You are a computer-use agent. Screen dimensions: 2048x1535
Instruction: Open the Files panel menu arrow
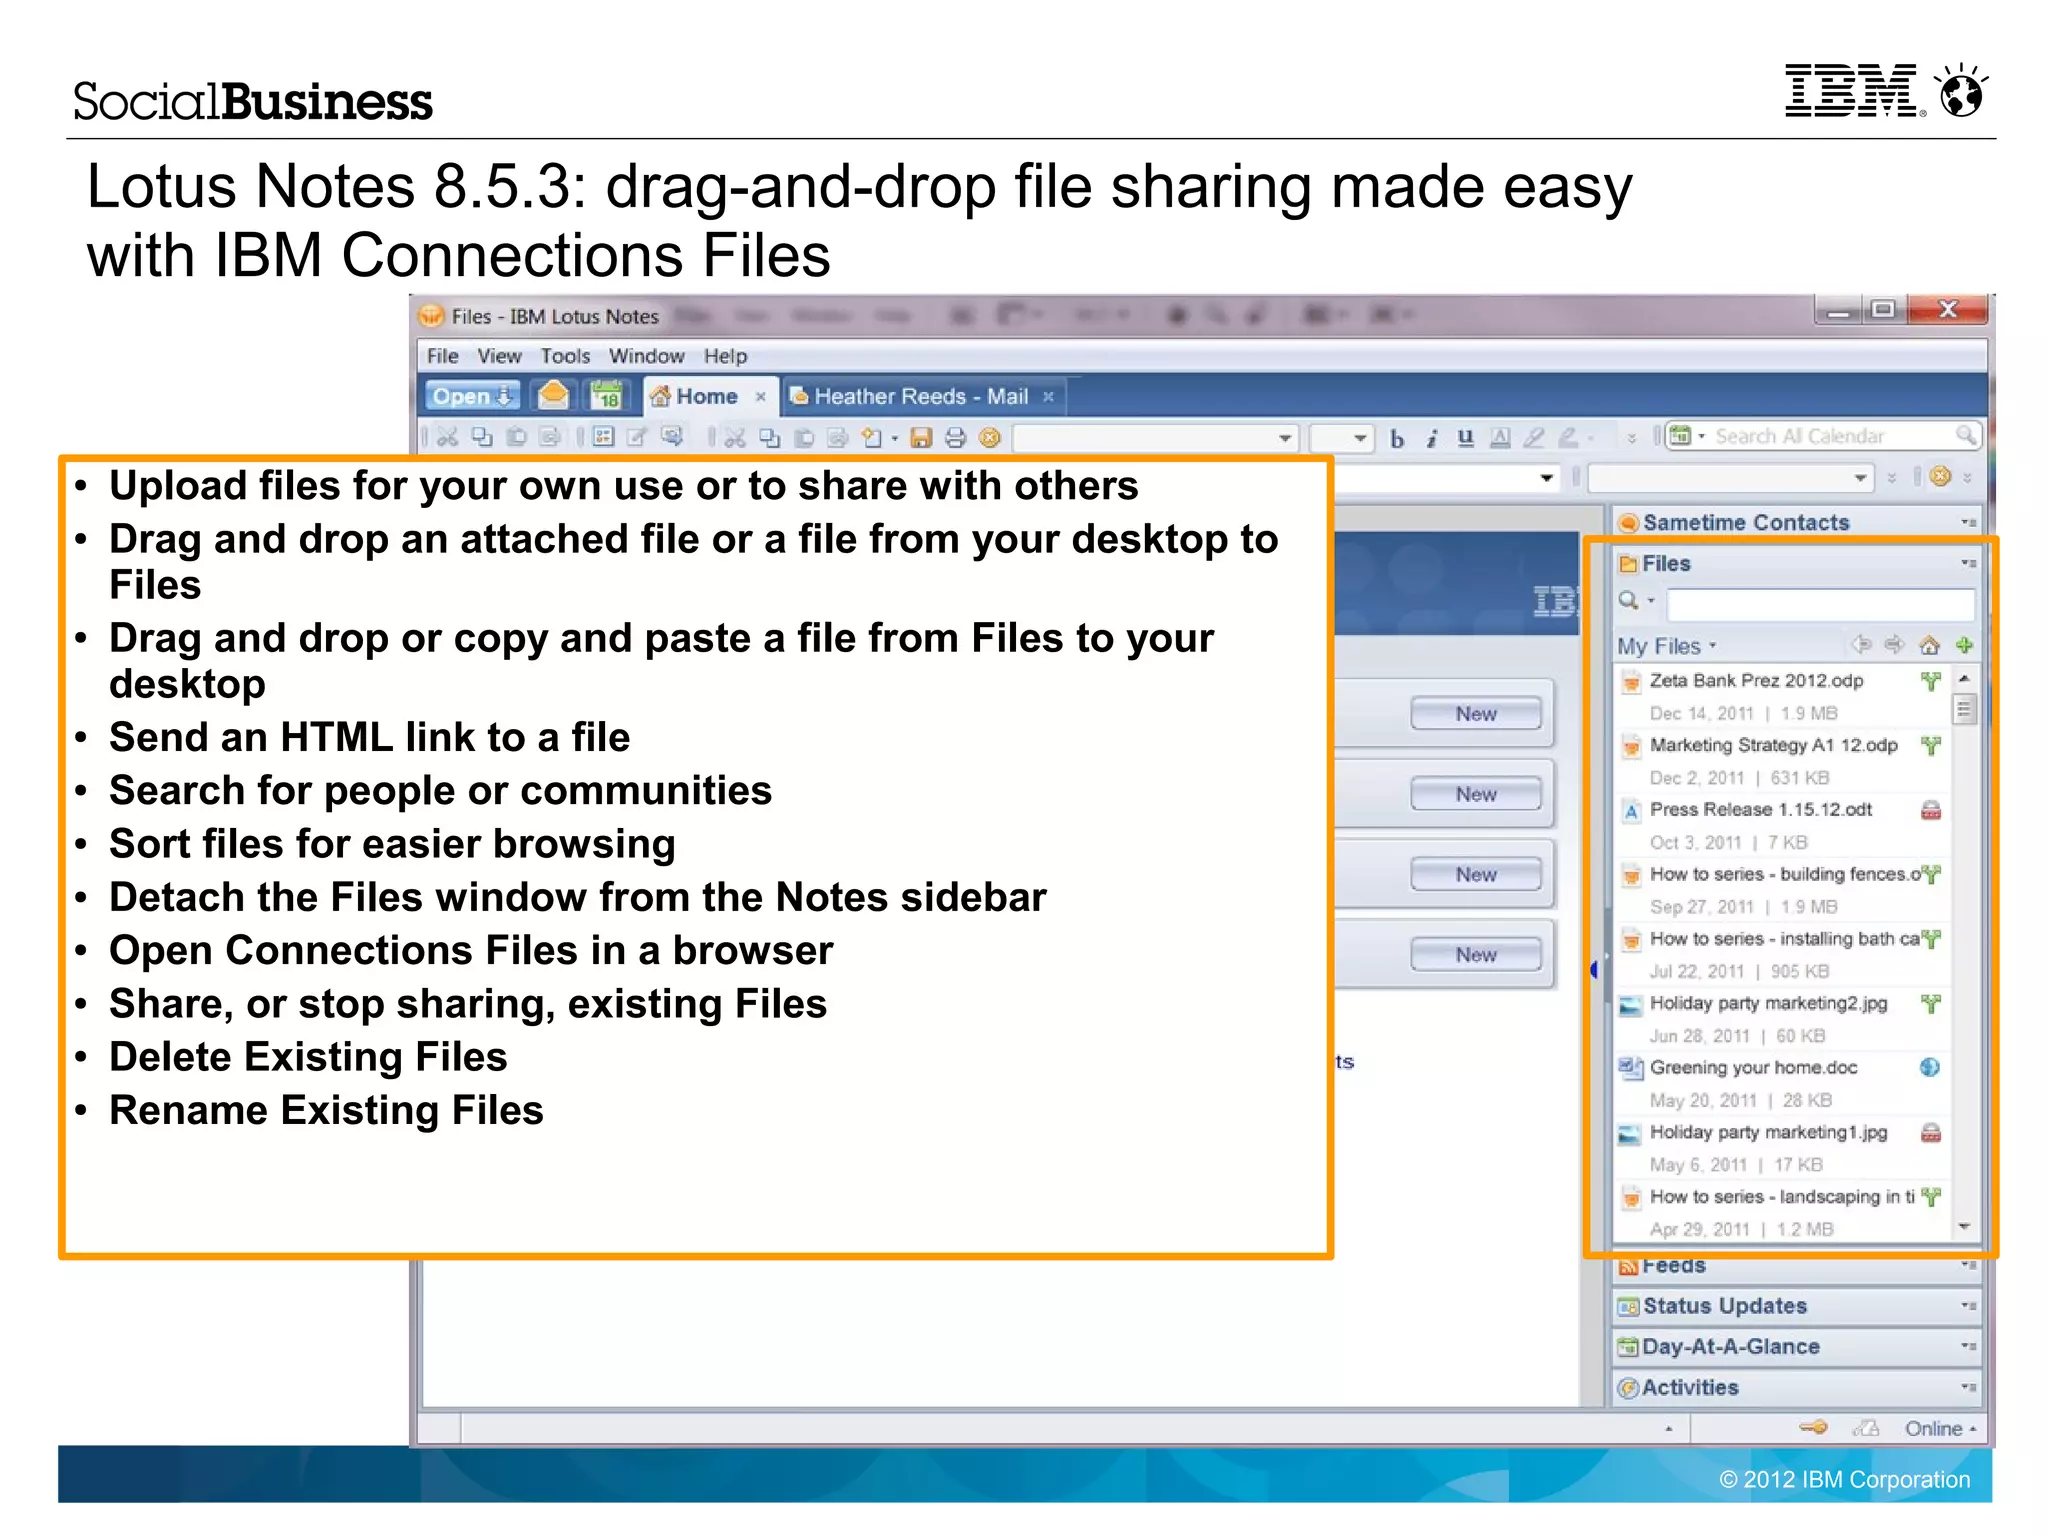[1968, 563]
